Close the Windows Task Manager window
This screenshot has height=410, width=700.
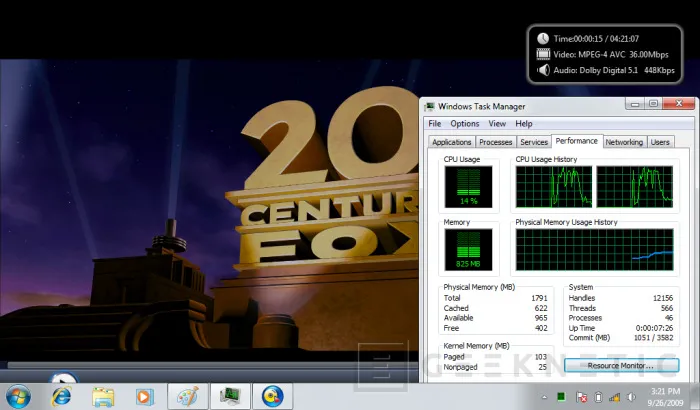pyautogui.click(x=679, y=104)
